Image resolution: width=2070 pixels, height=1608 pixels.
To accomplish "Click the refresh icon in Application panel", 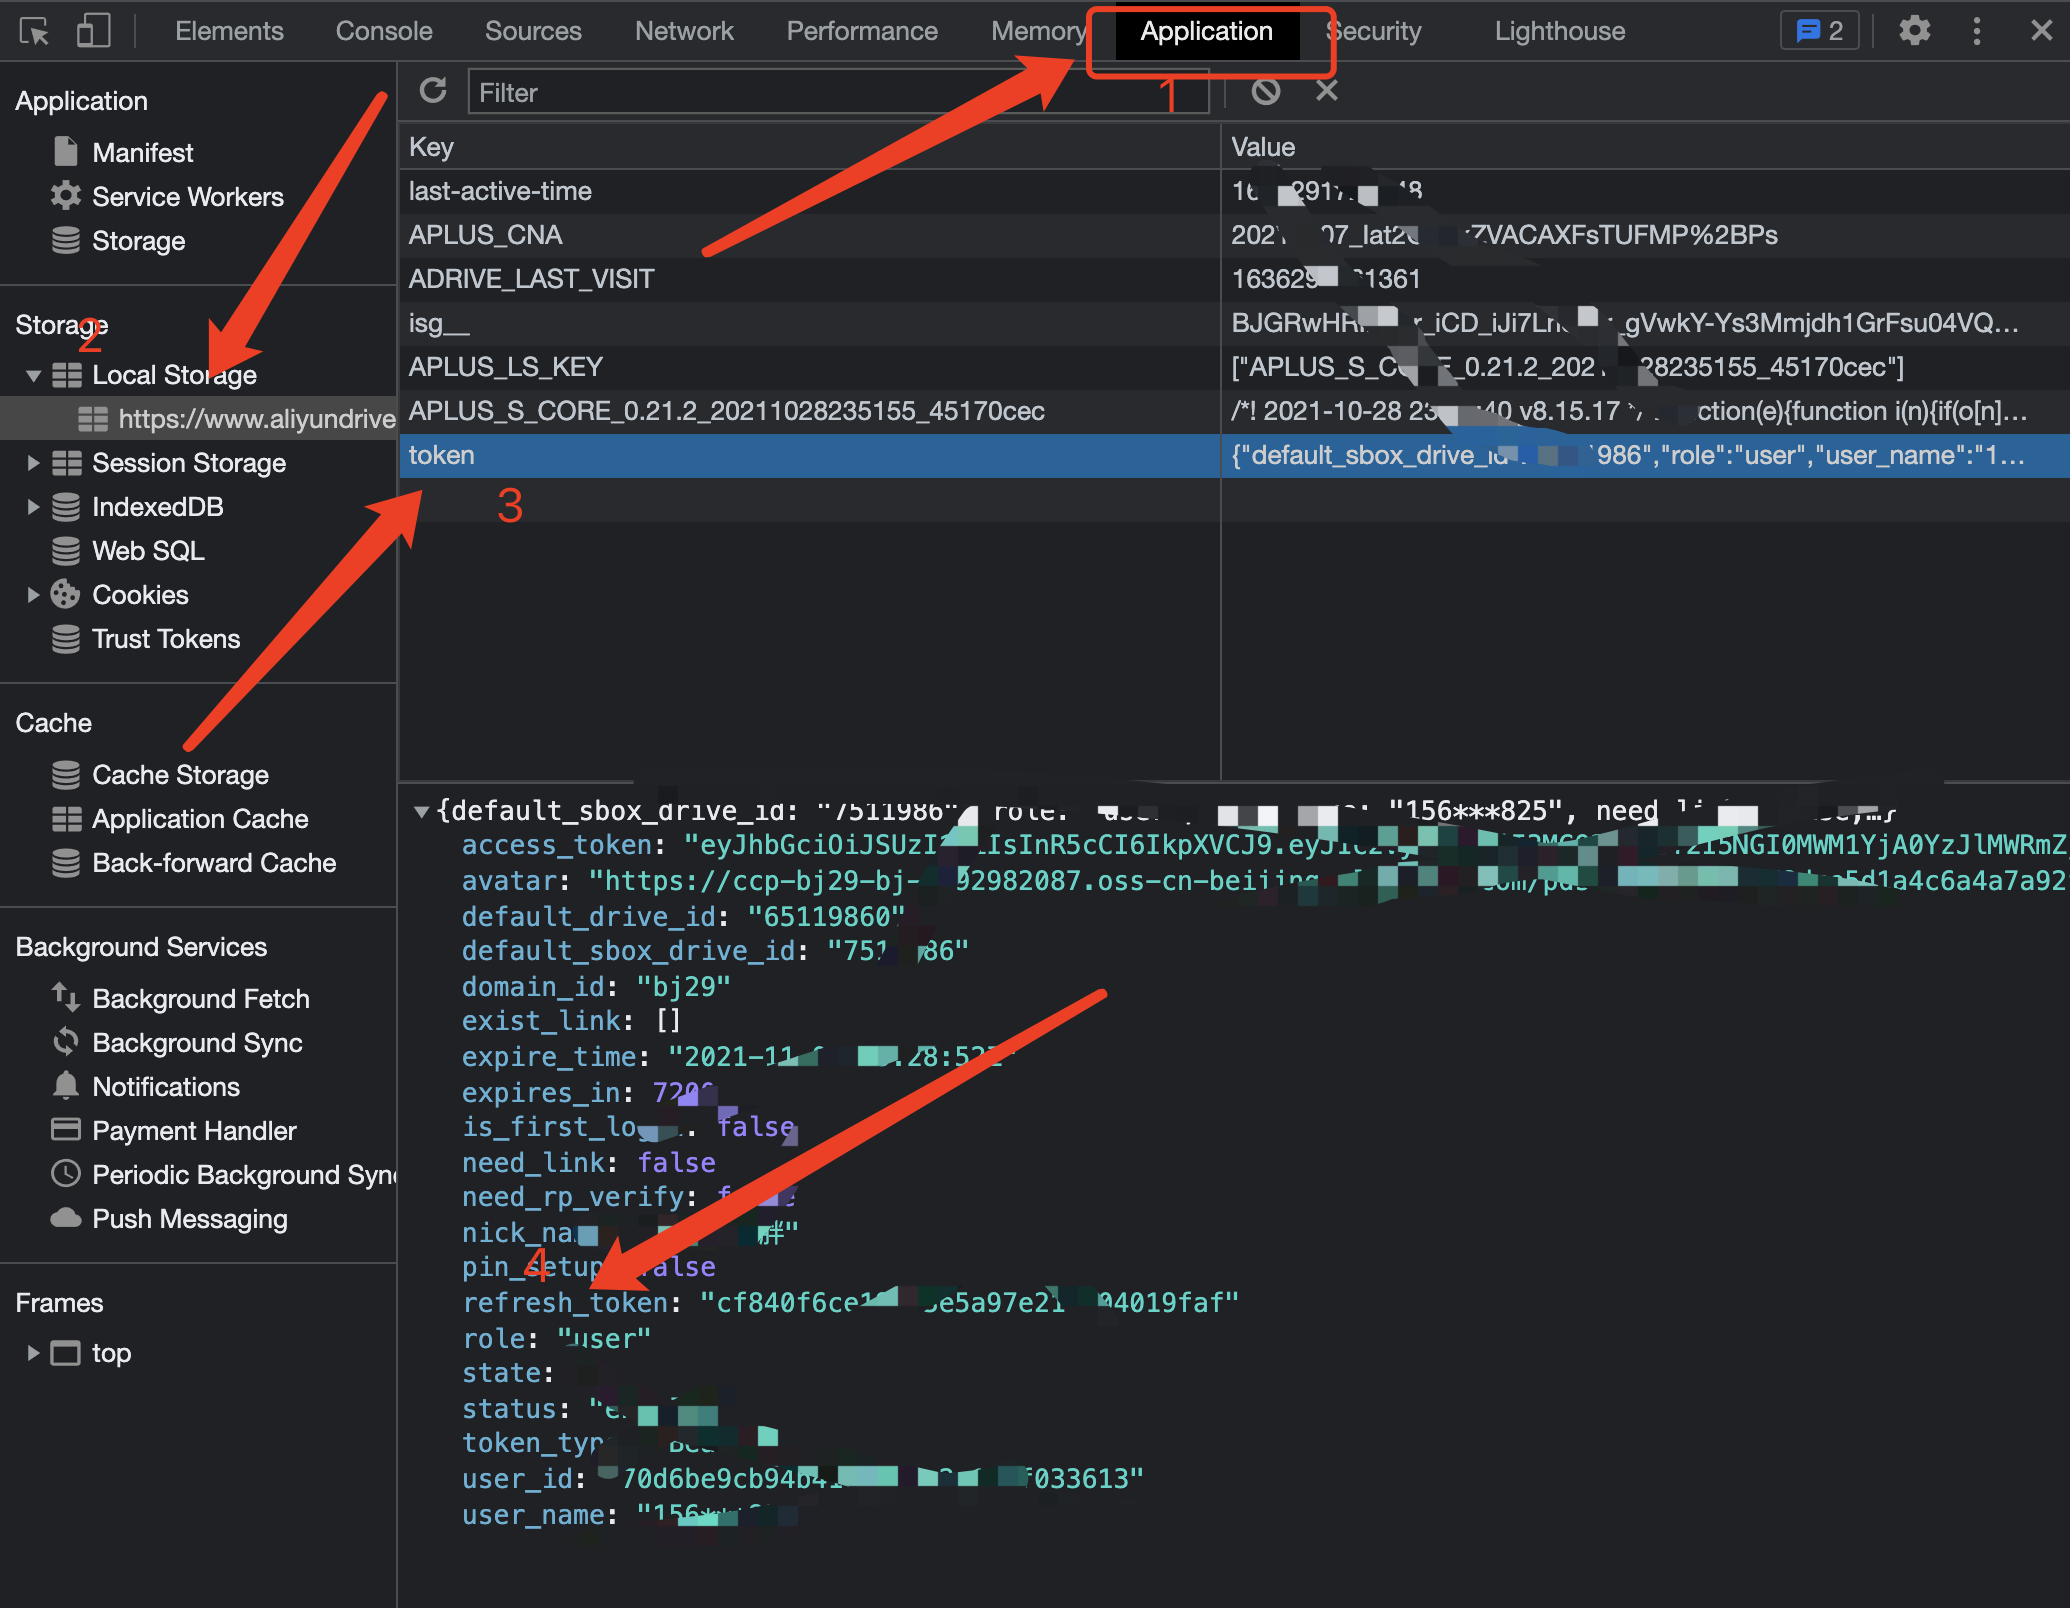I will tap(433, 92).
